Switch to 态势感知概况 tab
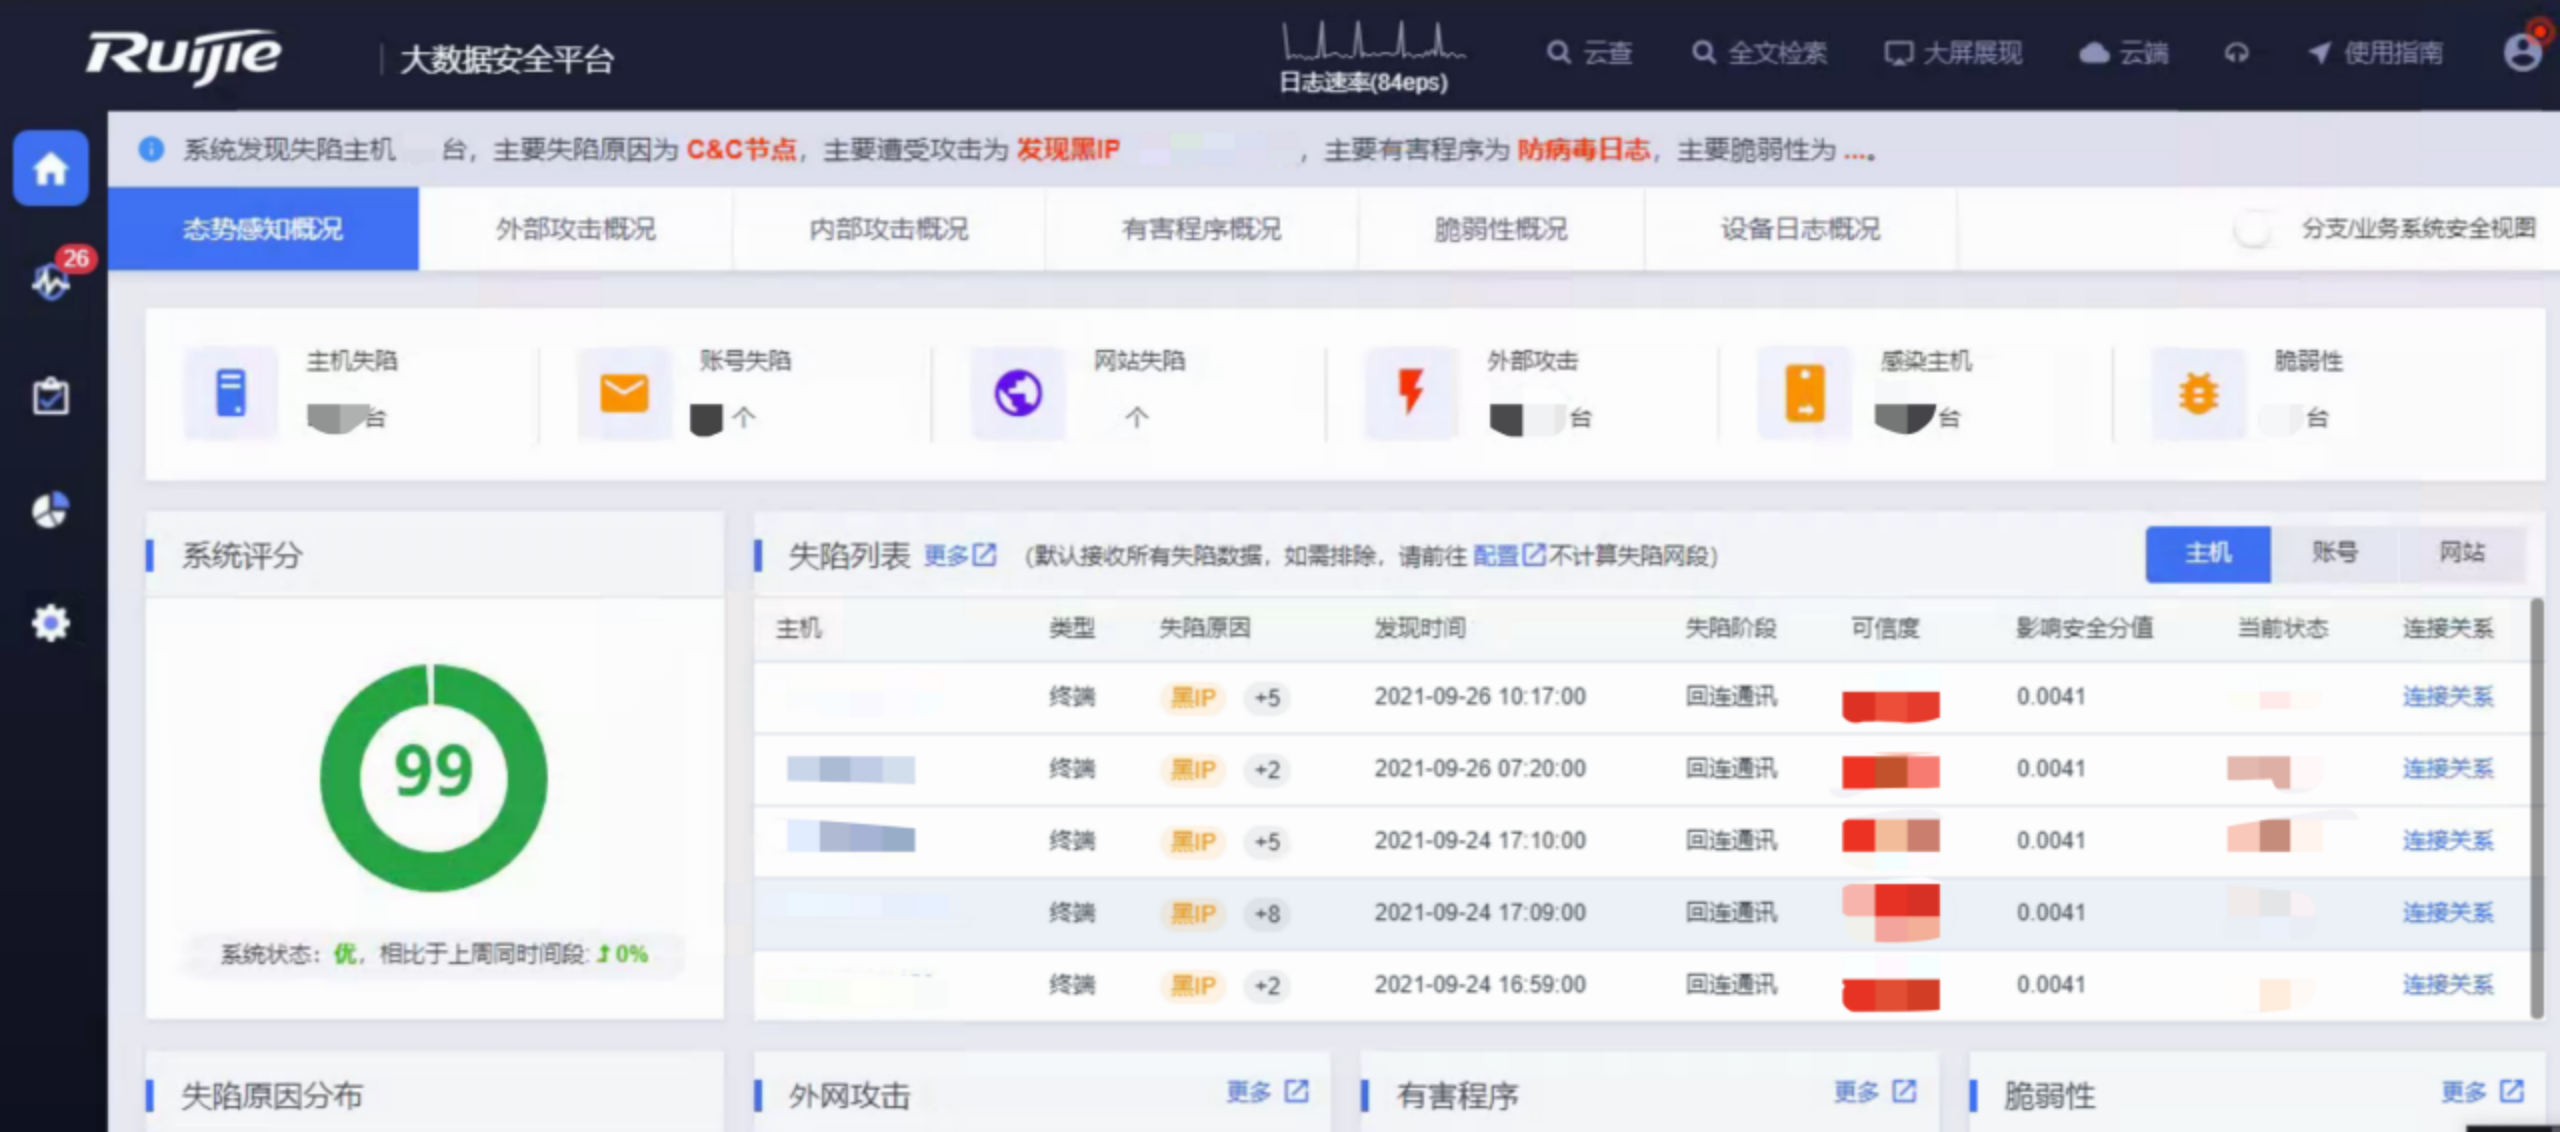Screen dimensions: 2560x1132 (x=263, y=229)
